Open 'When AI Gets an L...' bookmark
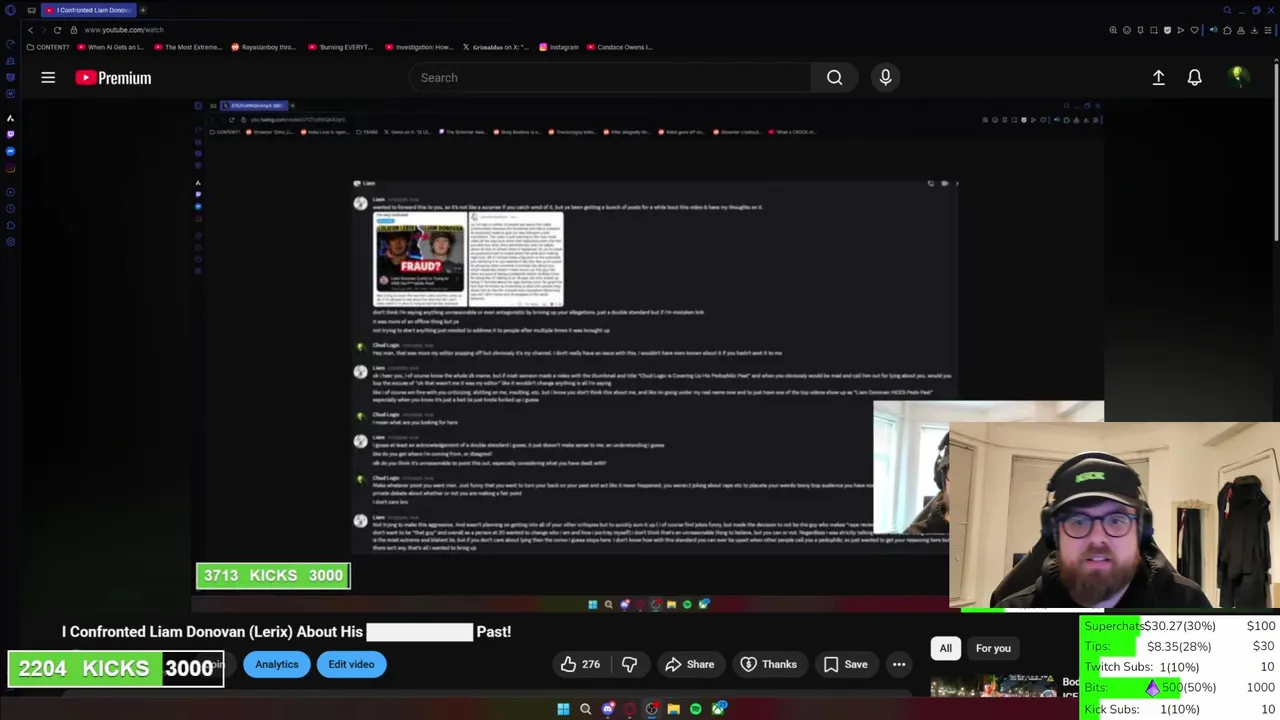 tap(112, 47)
